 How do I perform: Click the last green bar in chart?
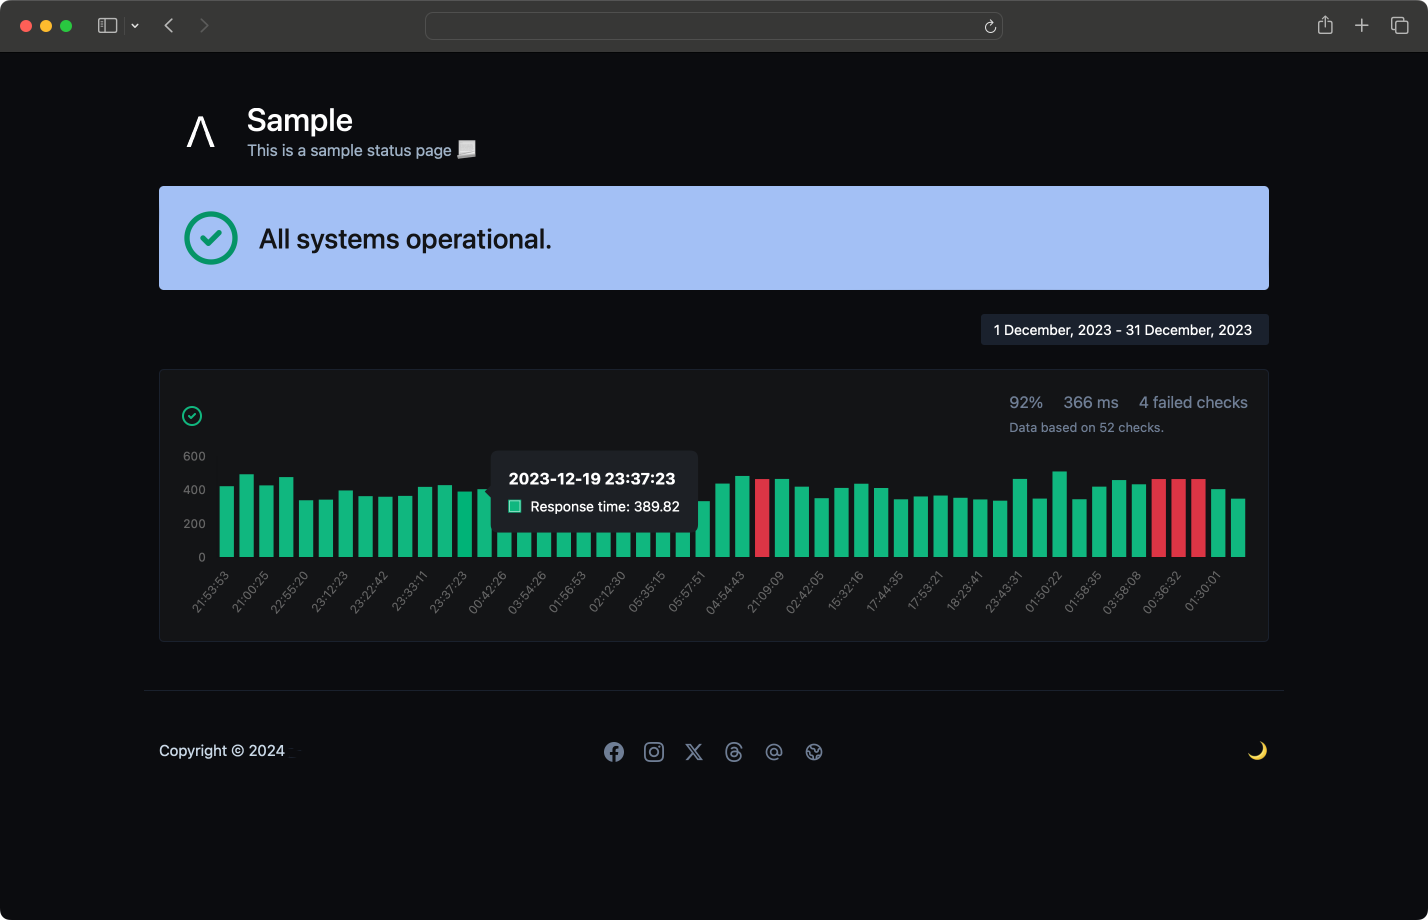point(1238,528)
